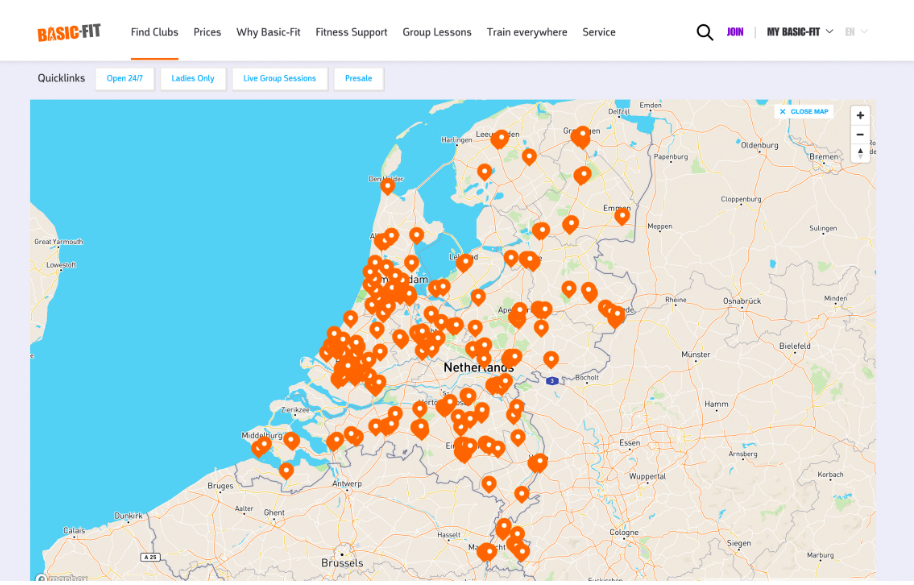
Task: Click the Dunkirk map label
Action: coord(128,516)
